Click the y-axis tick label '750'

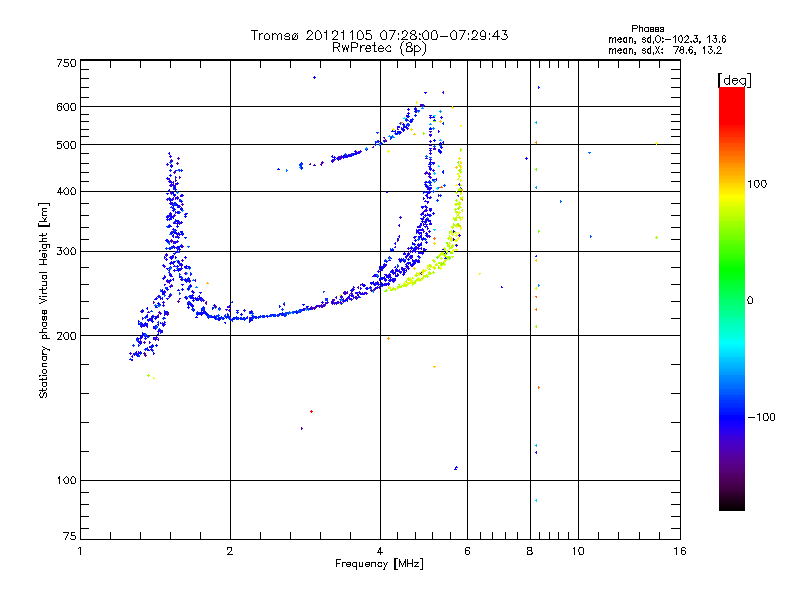66,63
